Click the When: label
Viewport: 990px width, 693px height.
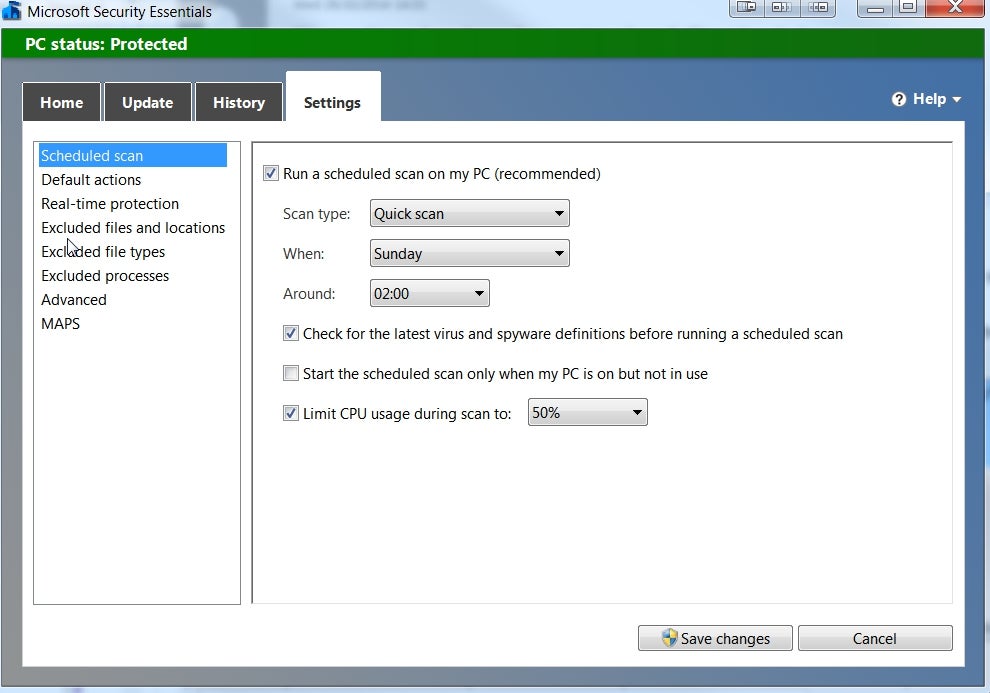[304, 254]
